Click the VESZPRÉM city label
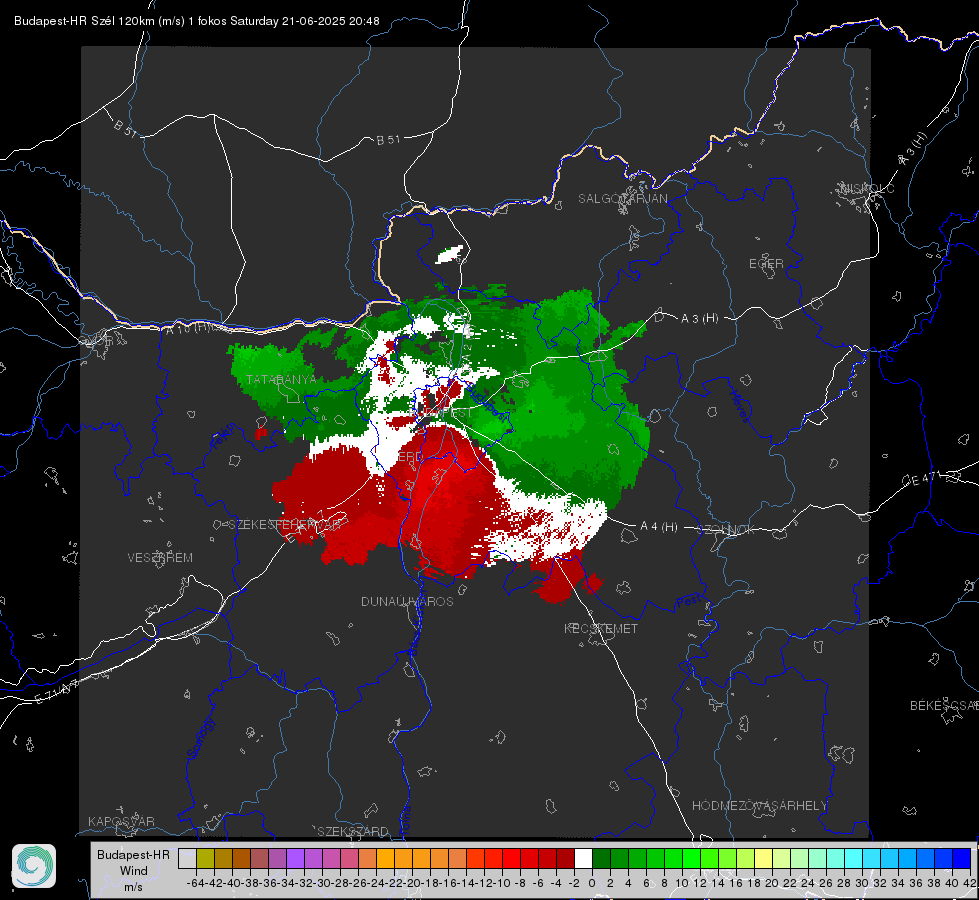 point(160,557)
